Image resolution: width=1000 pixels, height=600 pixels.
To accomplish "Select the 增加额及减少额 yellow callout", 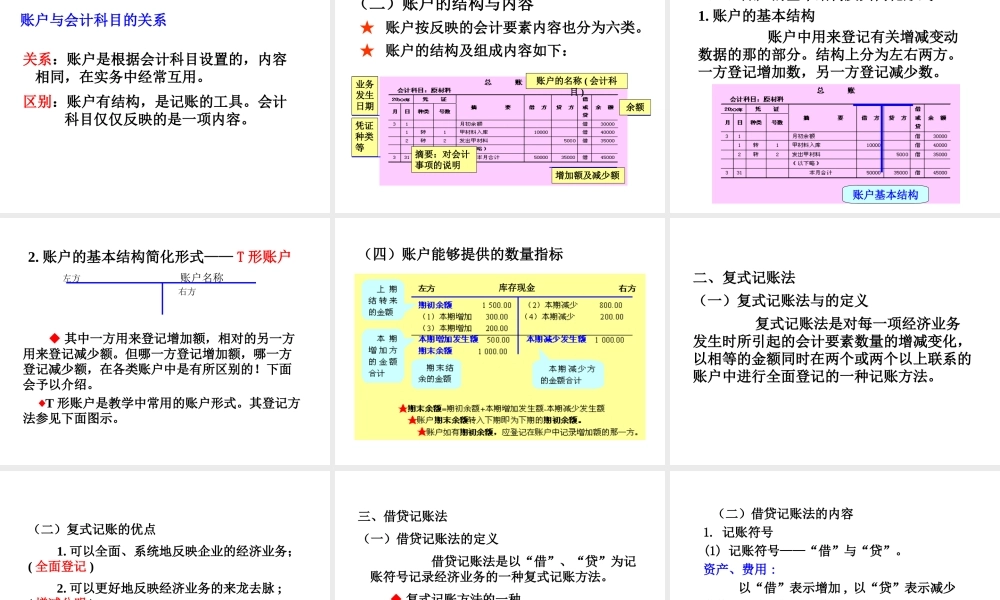I will click(589, 175).
